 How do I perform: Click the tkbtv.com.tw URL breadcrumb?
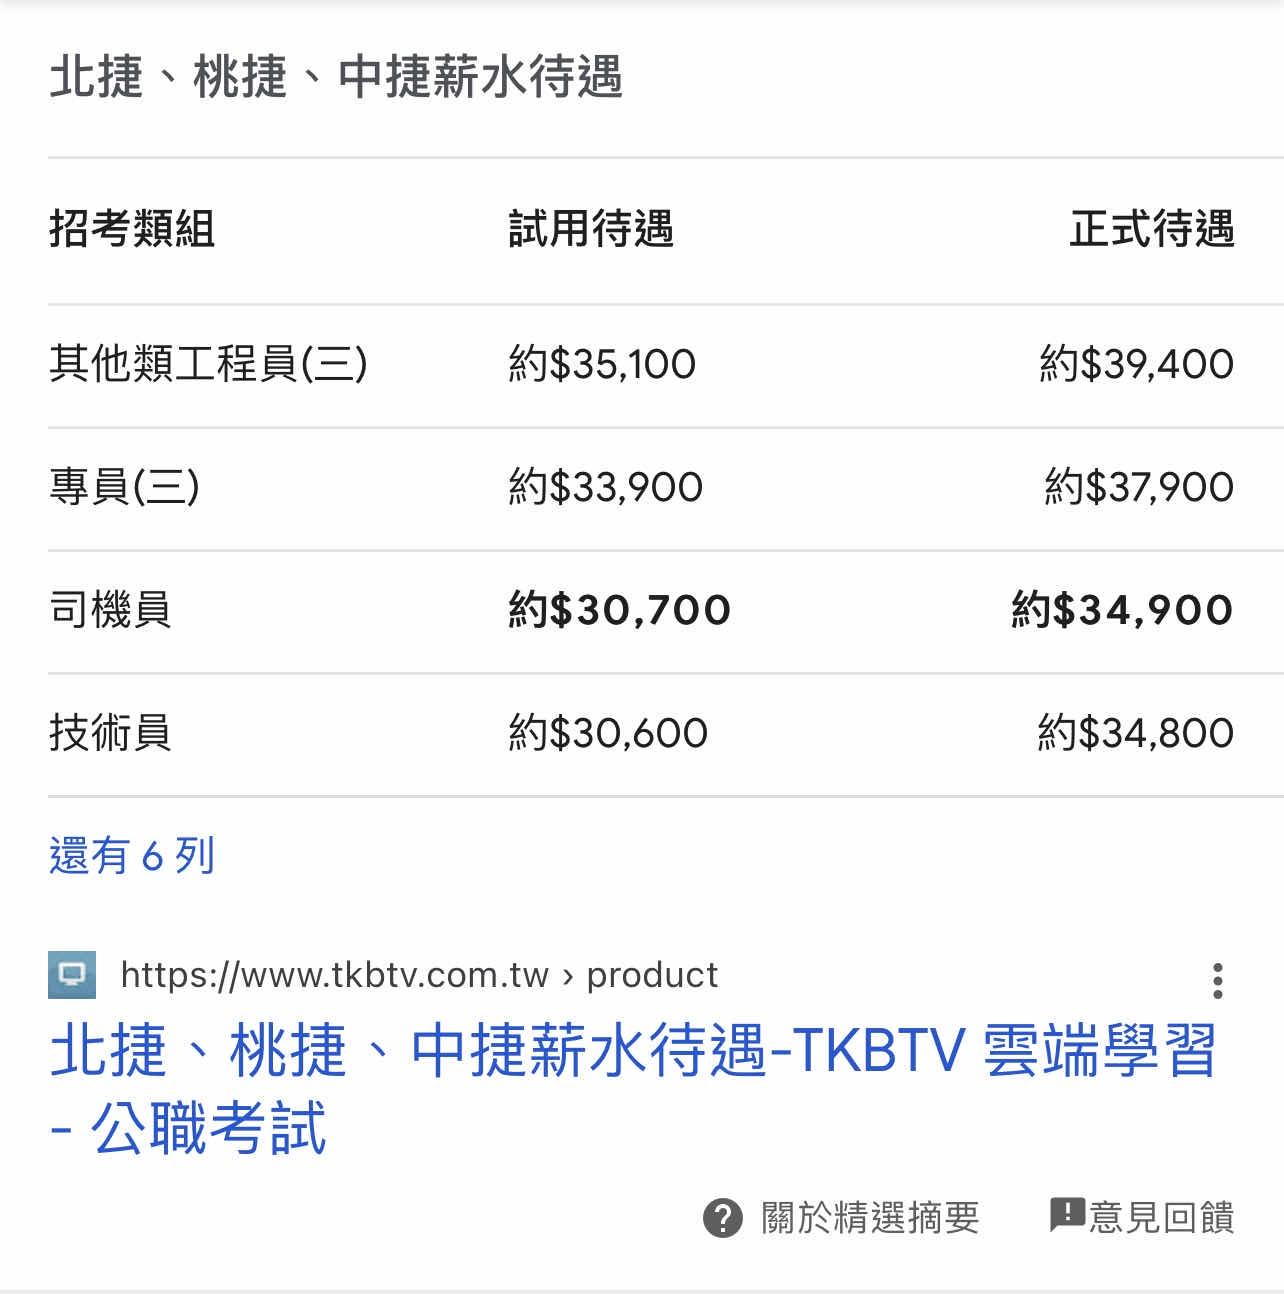(419, 975)
